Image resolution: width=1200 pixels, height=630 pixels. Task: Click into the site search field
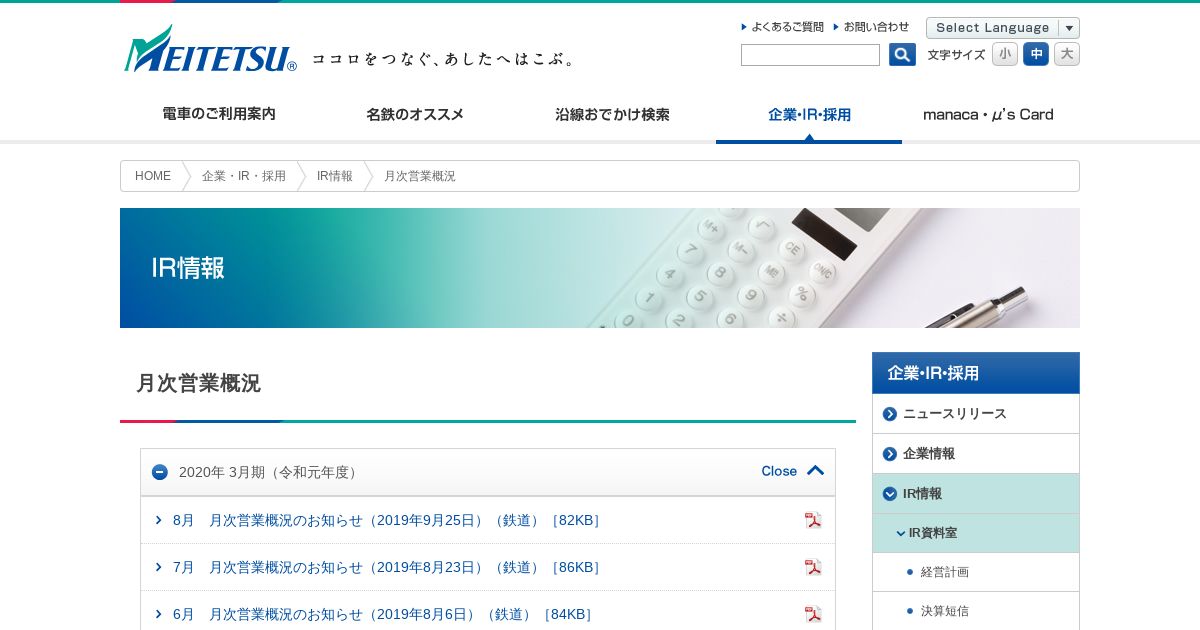click(810, 55)
